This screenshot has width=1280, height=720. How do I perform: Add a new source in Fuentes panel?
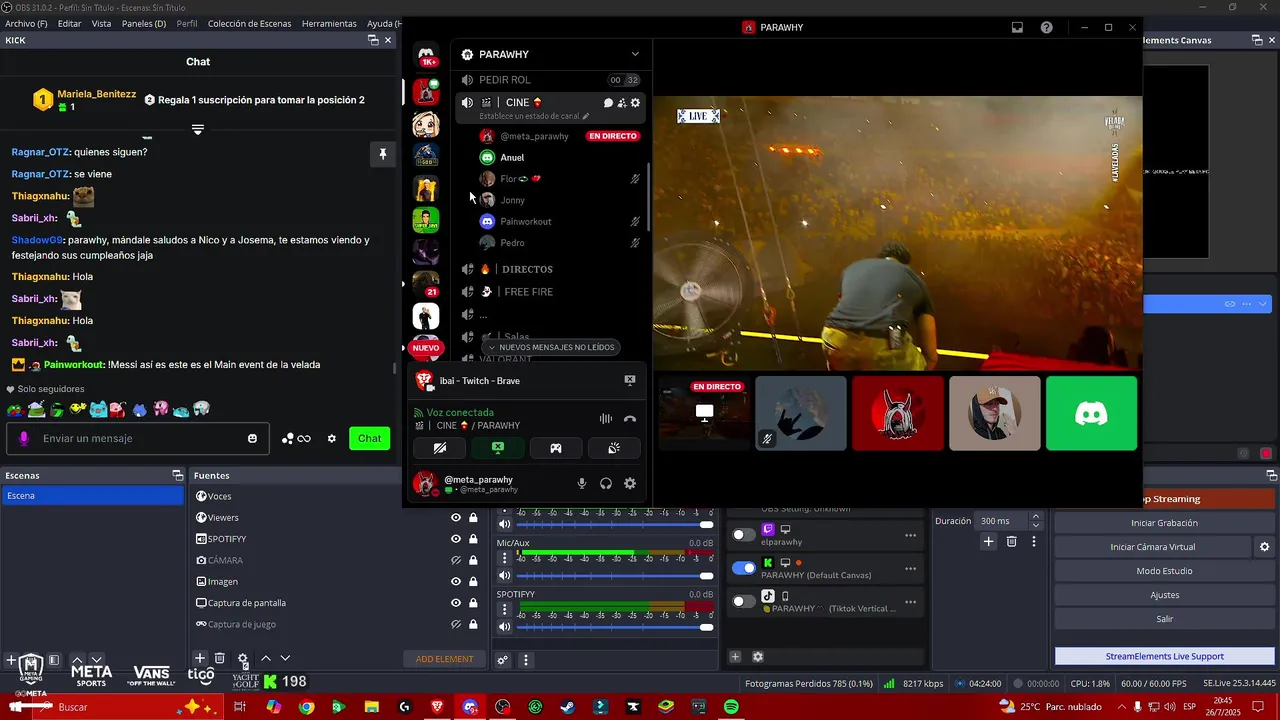point(200,658)
